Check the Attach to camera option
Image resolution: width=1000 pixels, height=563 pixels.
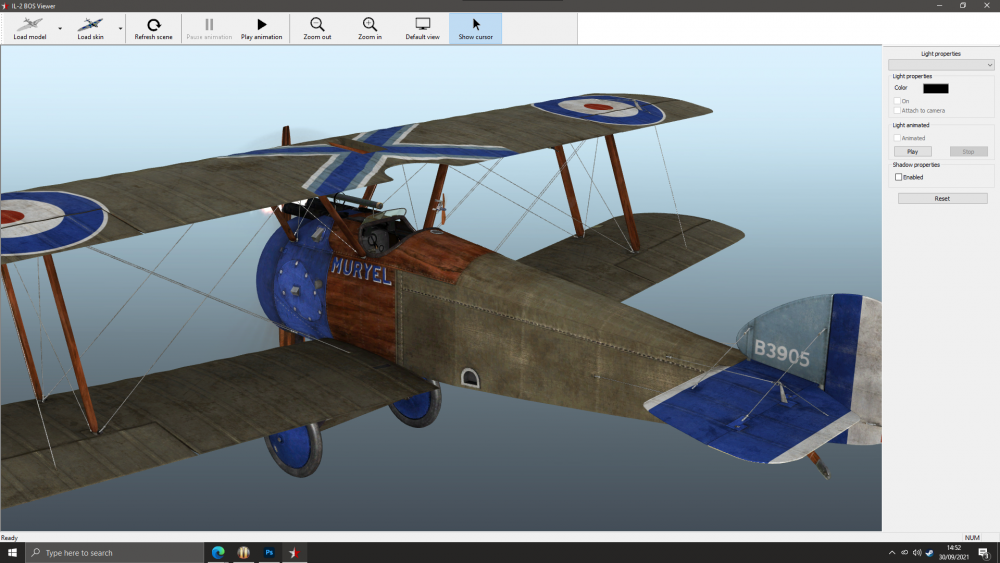[898, 110]
